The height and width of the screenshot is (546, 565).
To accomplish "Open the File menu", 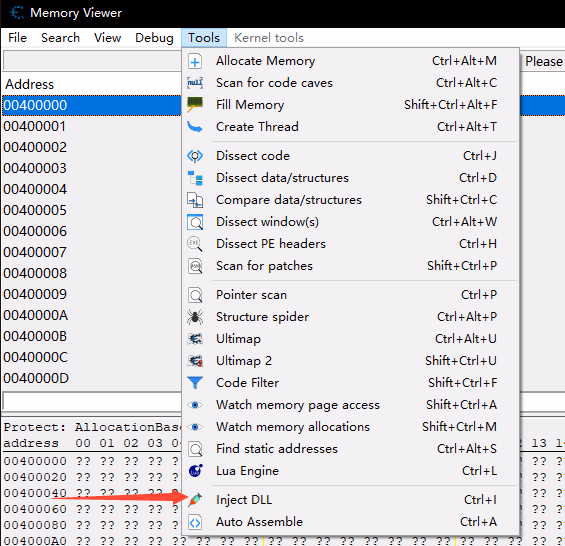I will 17,38.
